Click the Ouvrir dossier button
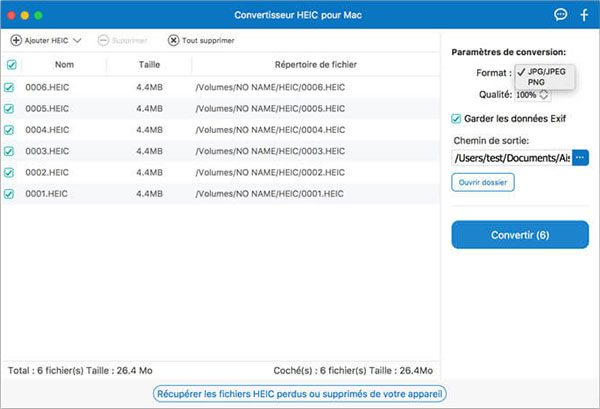The height and width of the screenshot is (409, 600). pyautogui.click(x=483, y=183)
